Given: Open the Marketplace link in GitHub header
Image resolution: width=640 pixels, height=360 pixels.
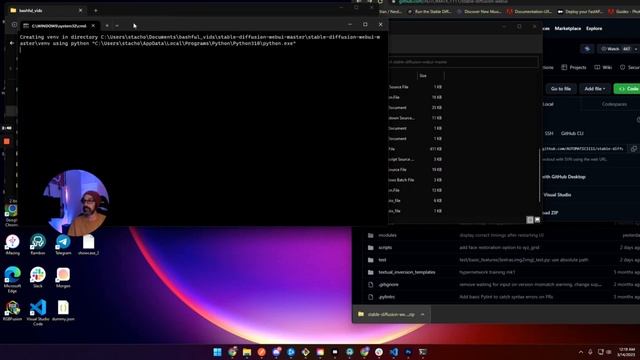Looking at the screenshot, I should [x=568, y=29].
